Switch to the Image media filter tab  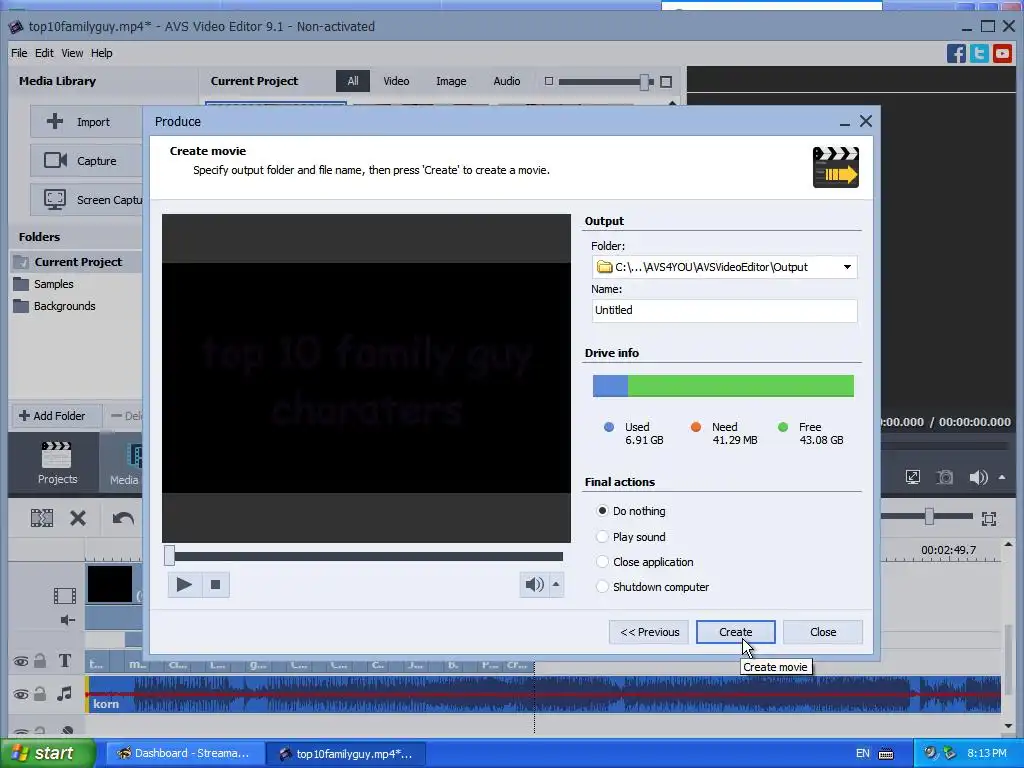[451, 81]
